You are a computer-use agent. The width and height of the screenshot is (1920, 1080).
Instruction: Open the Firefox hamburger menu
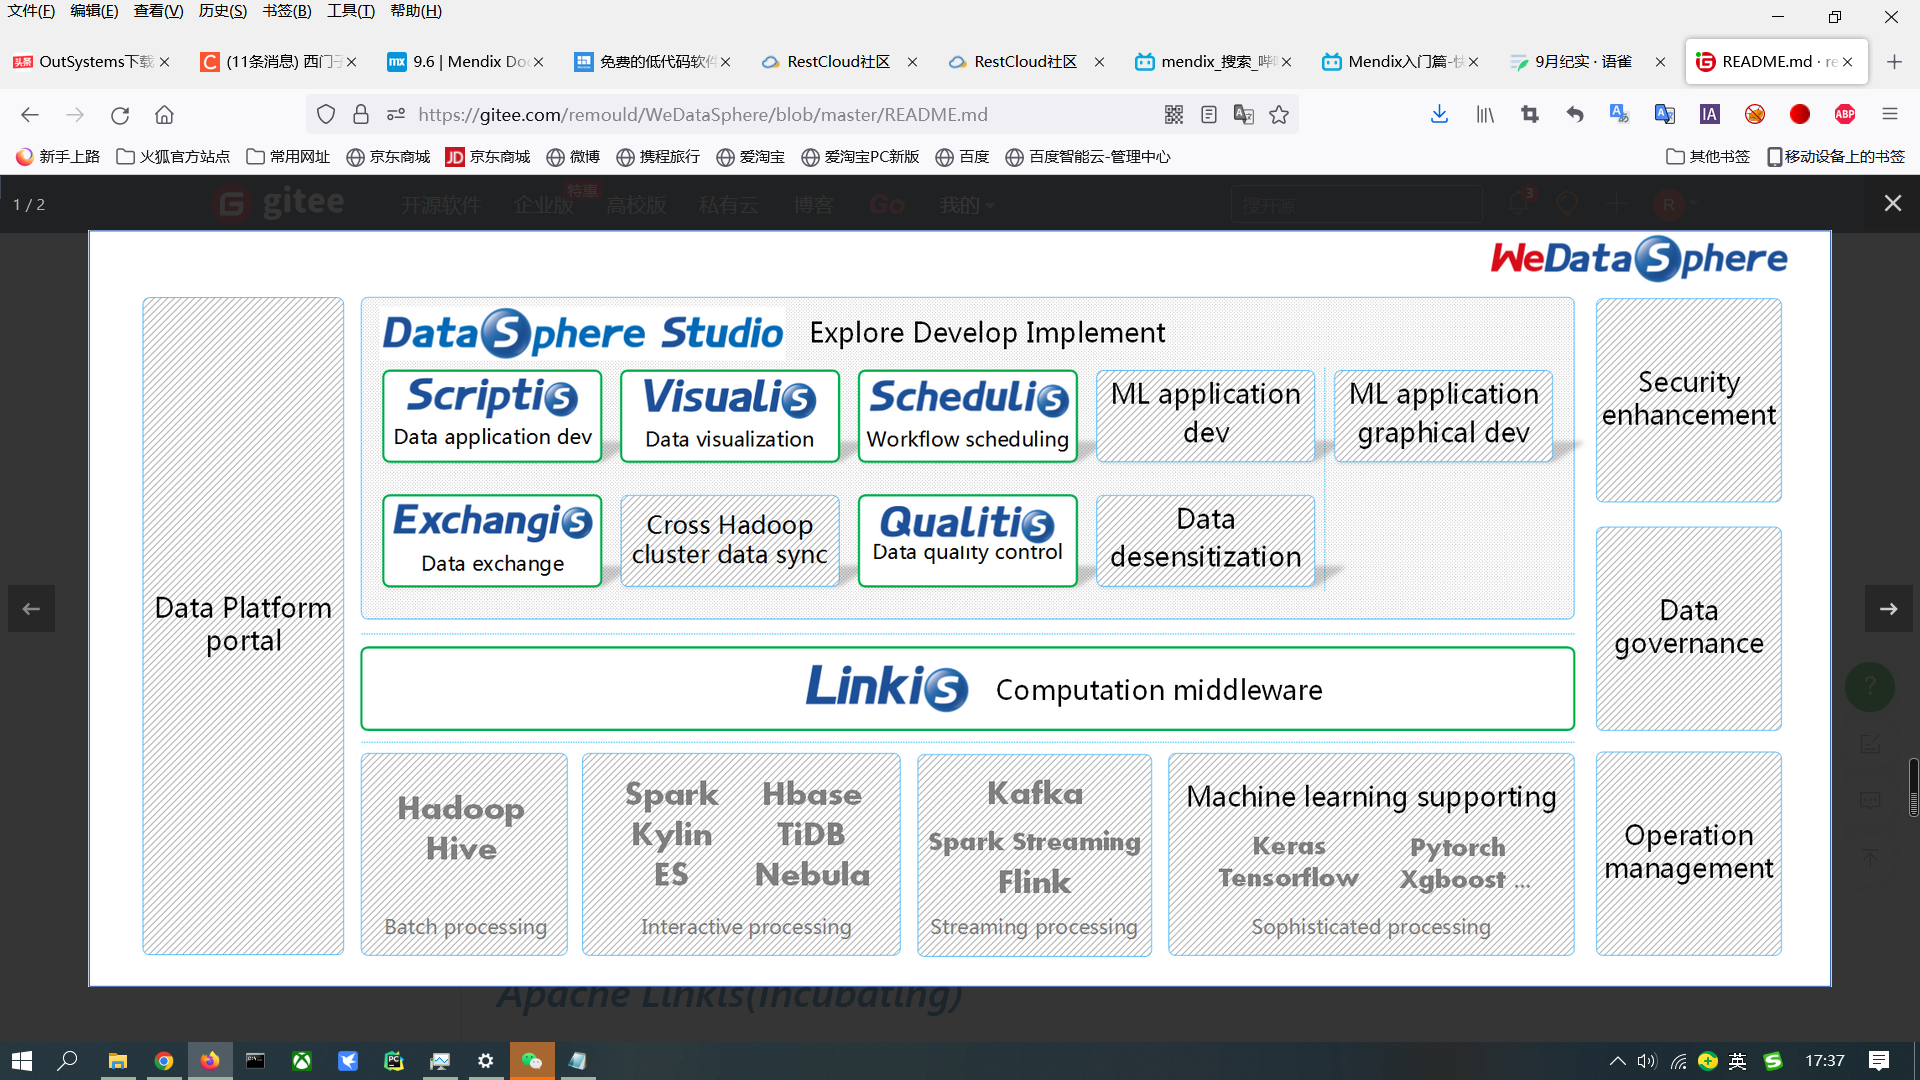pos(1890,115)
